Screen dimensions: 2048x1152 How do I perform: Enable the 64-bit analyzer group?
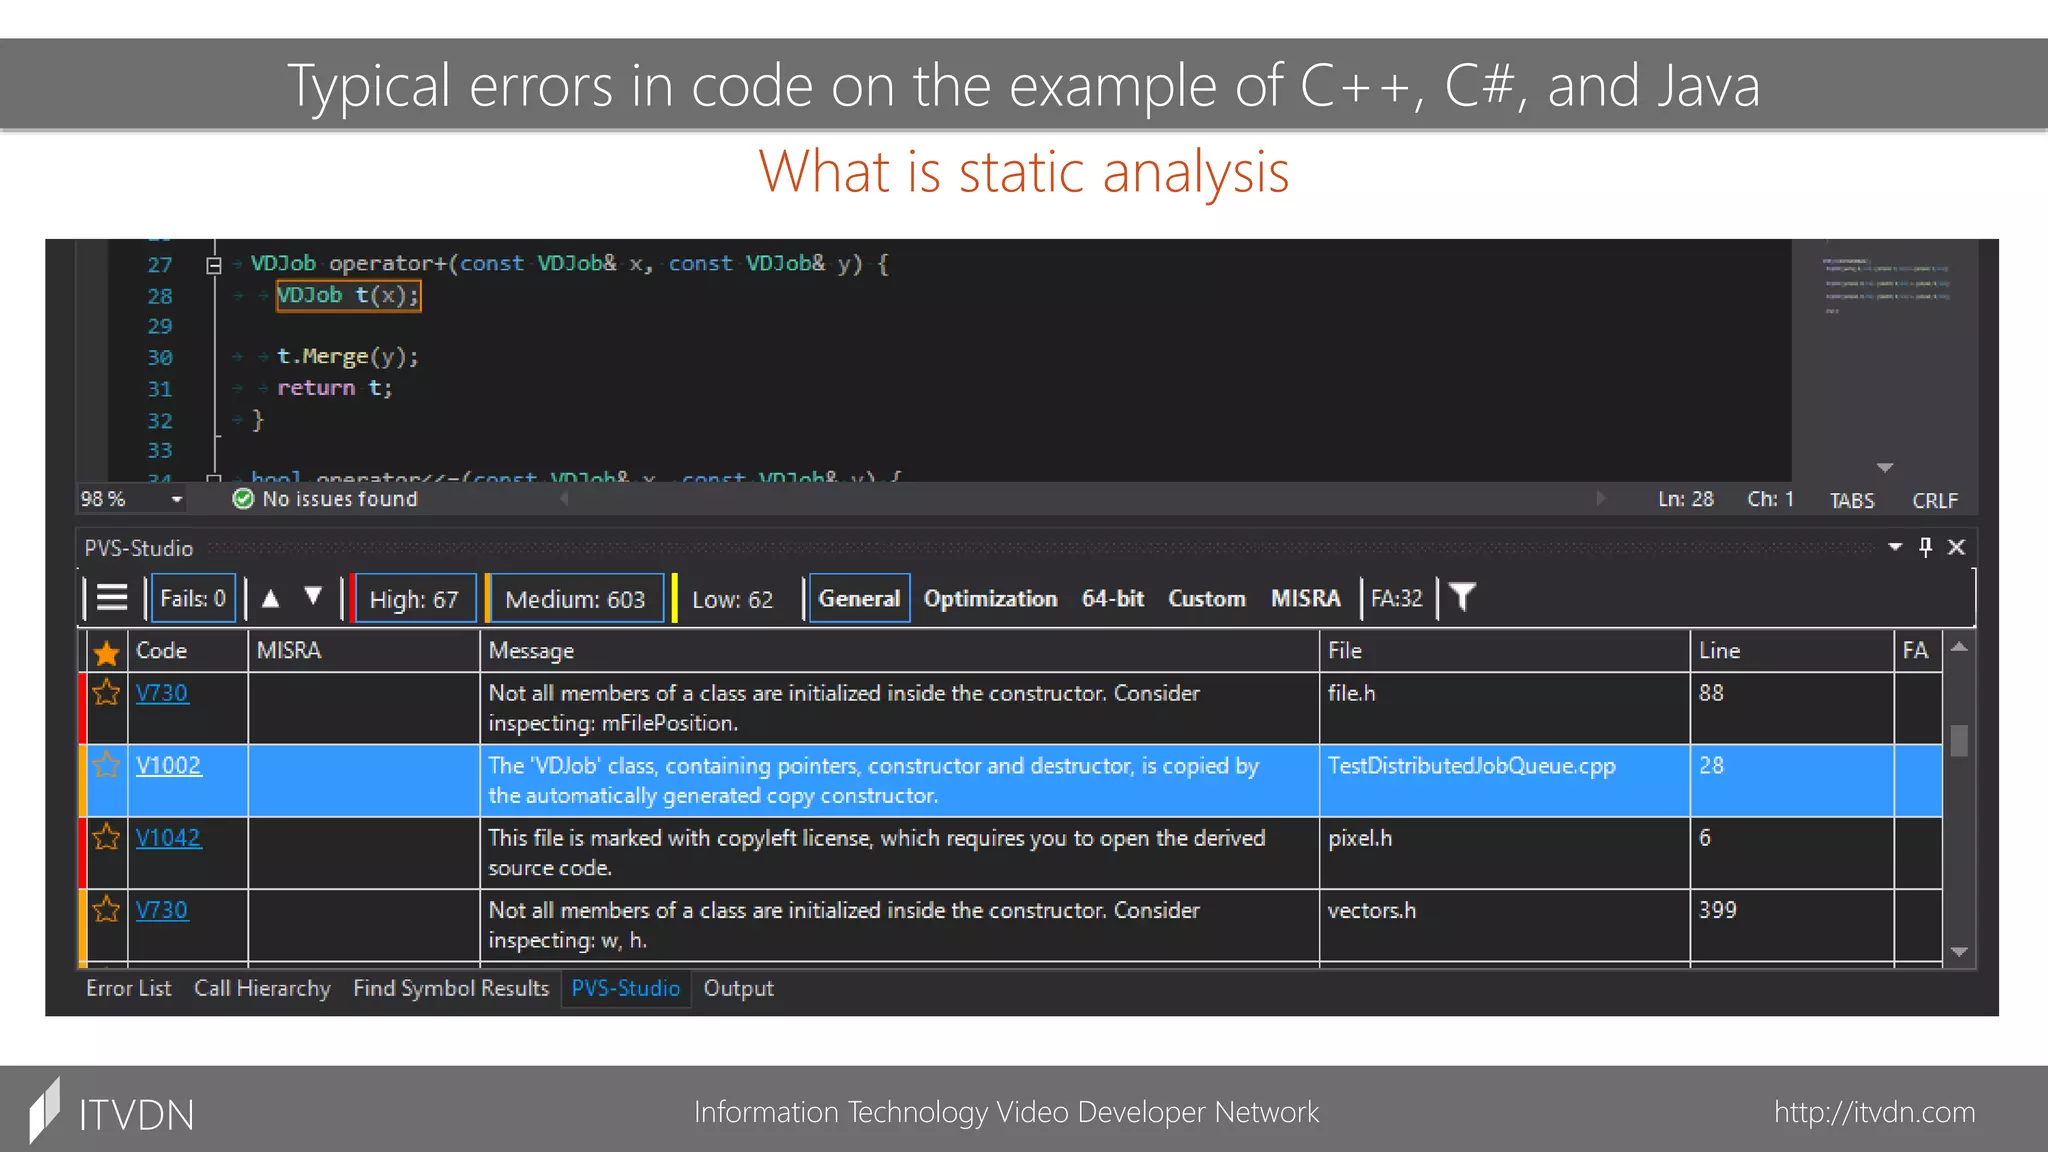pyautogui.click(x=1113, y=598)
